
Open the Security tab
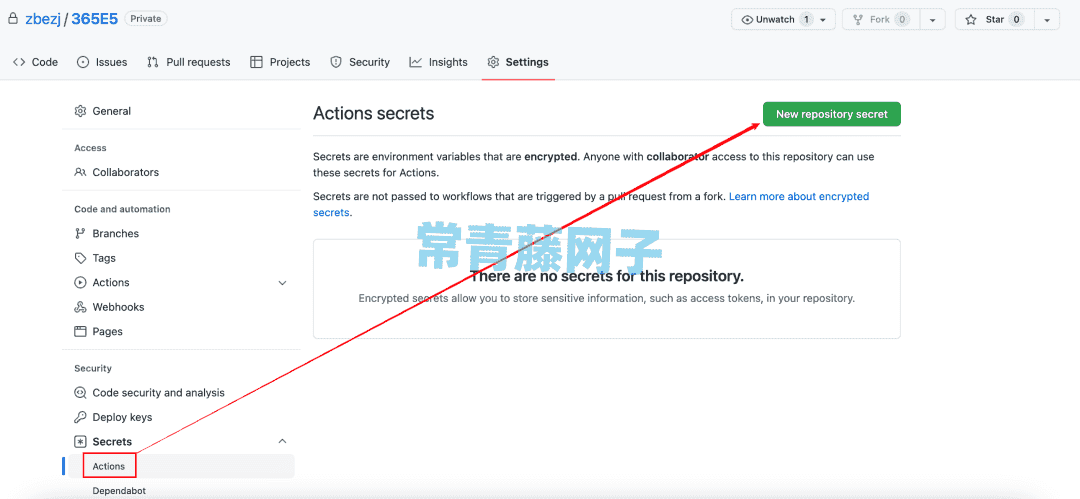tap(360, 62)
